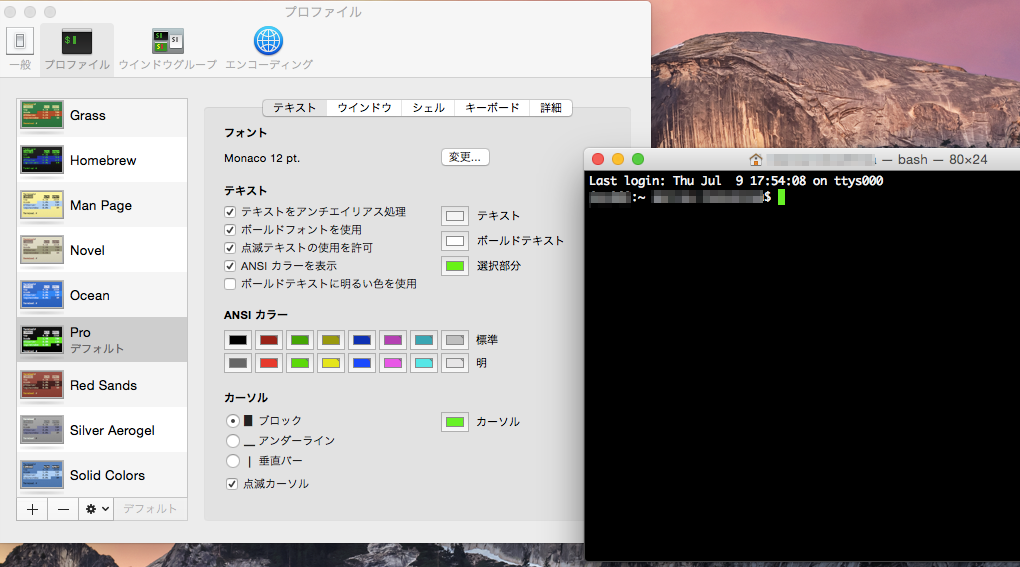Toggle 点滅テキストの使用を許可 checkbox
This screenshot has width=1020, height=567.
click(x=230, y=248)
